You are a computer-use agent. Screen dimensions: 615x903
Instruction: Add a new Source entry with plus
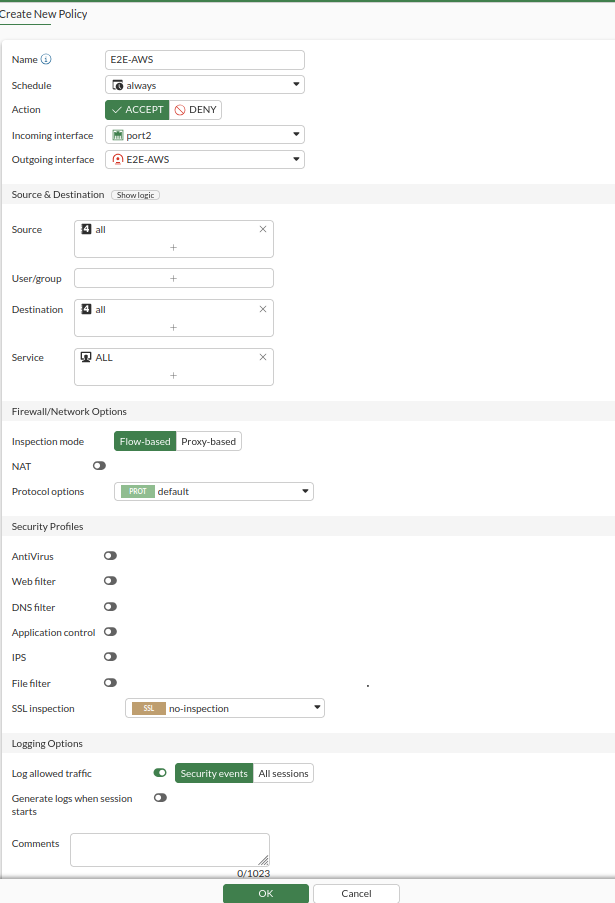pos(173,247)
